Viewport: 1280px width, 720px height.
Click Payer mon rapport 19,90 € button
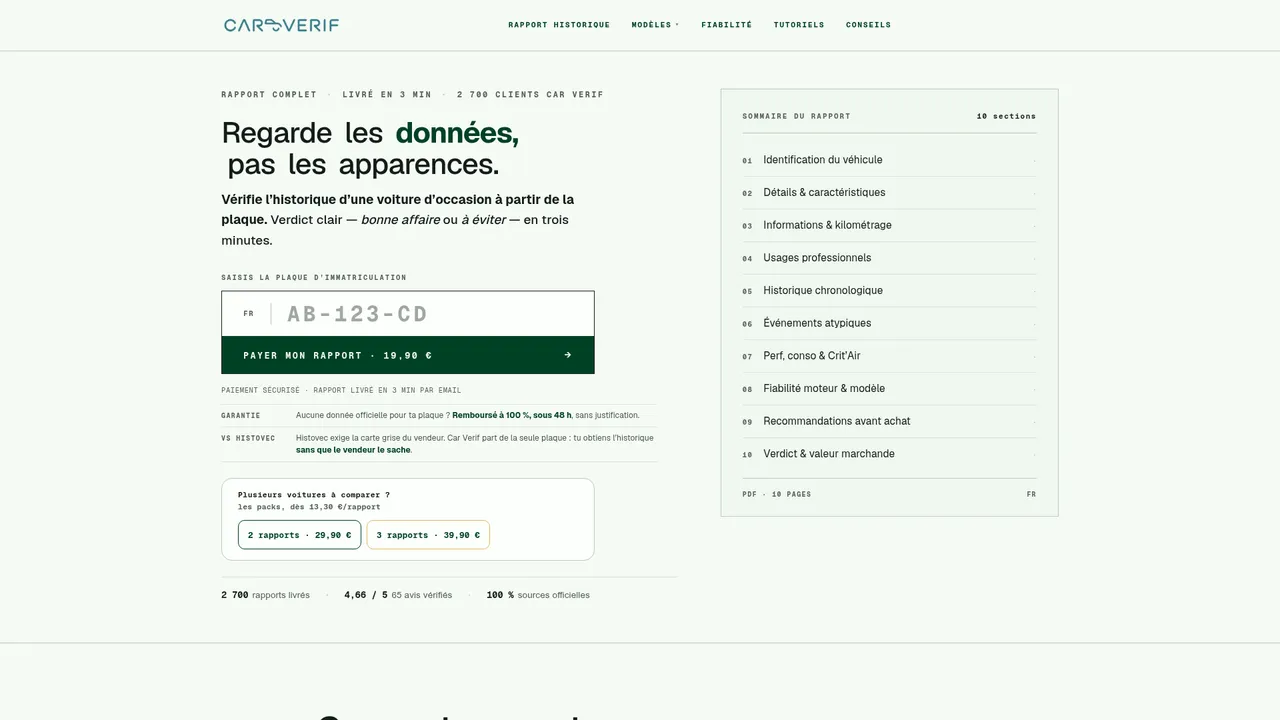pyautogui.click(x=408, y=355)
